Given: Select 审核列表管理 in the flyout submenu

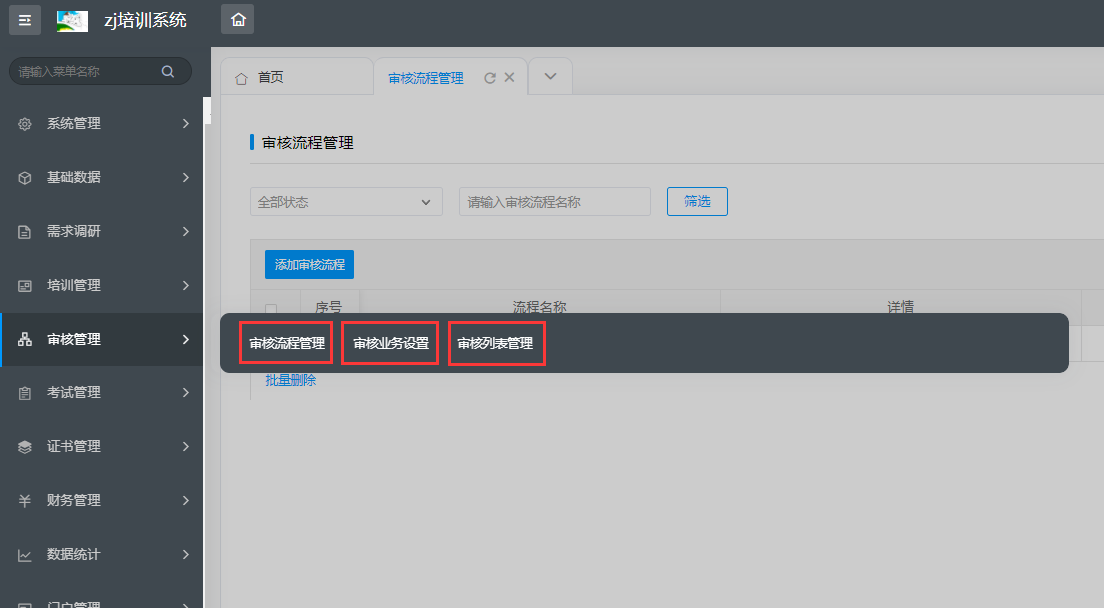Looking at the screenshot, I should [495, 343].
